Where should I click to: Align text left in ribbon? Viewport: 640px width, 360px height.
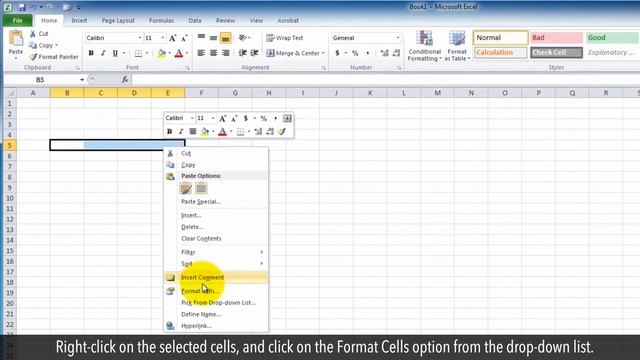click(x=201, y=53)
